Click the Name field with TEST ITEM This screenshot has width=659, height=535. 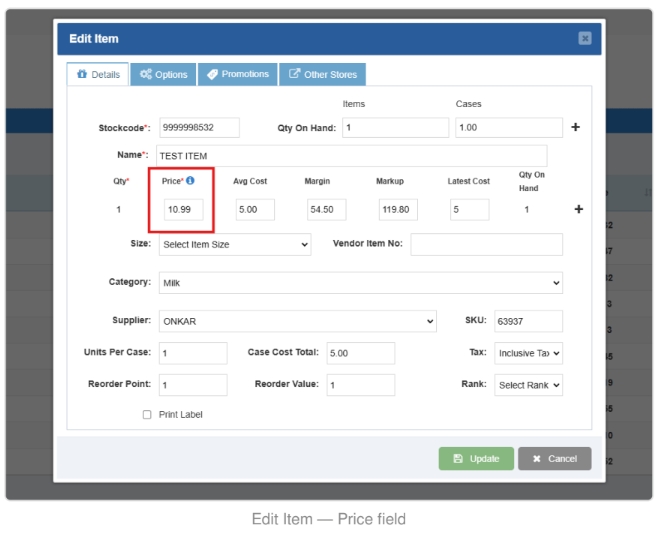click(352, 156)
